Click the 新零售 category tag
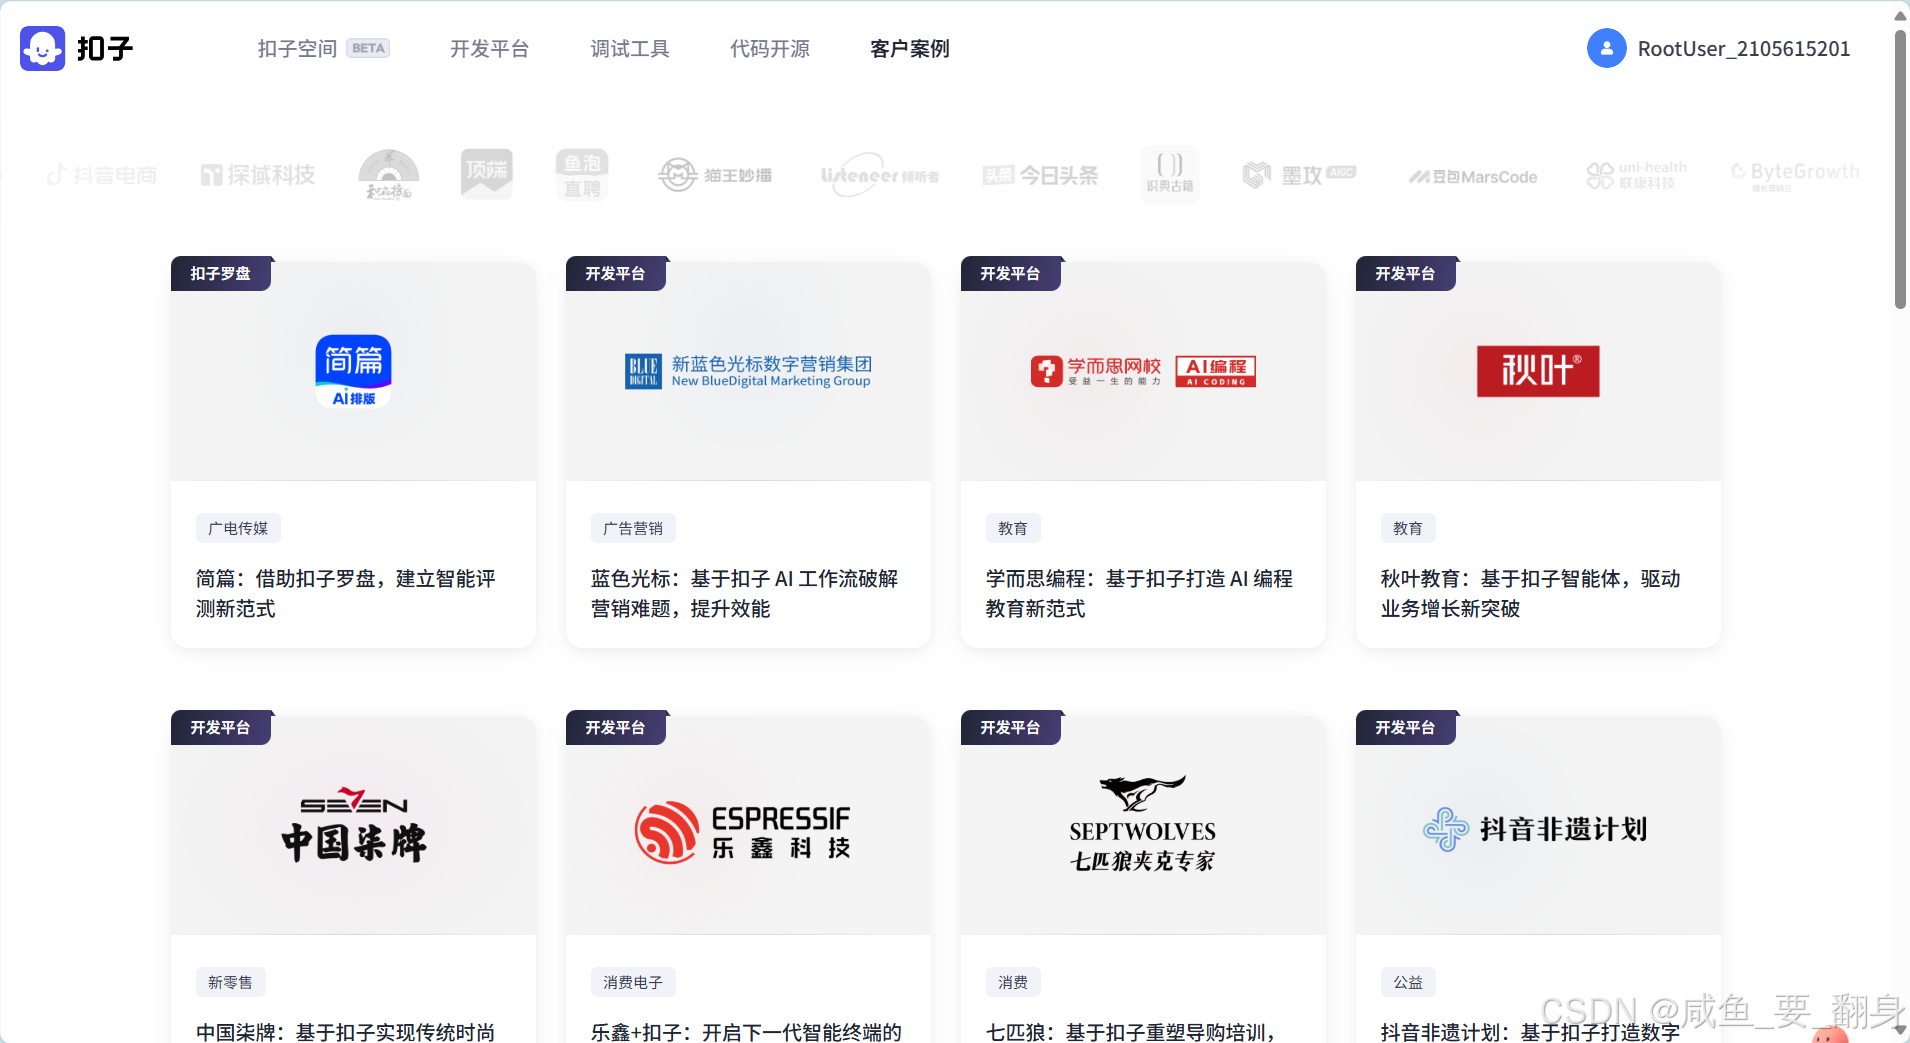Viewport: 1910px width, 1043px height. point(230,982)
